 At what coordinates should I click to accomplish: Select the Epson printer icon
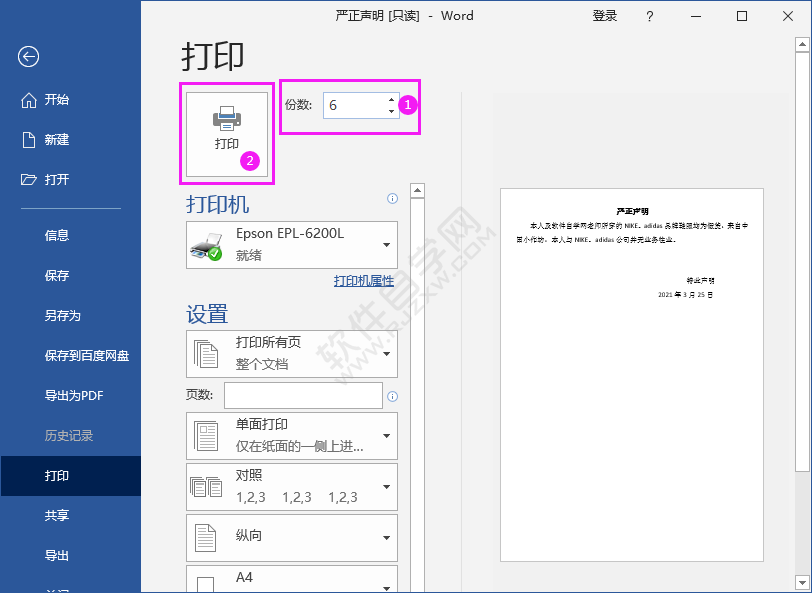[x=206, y=245]
